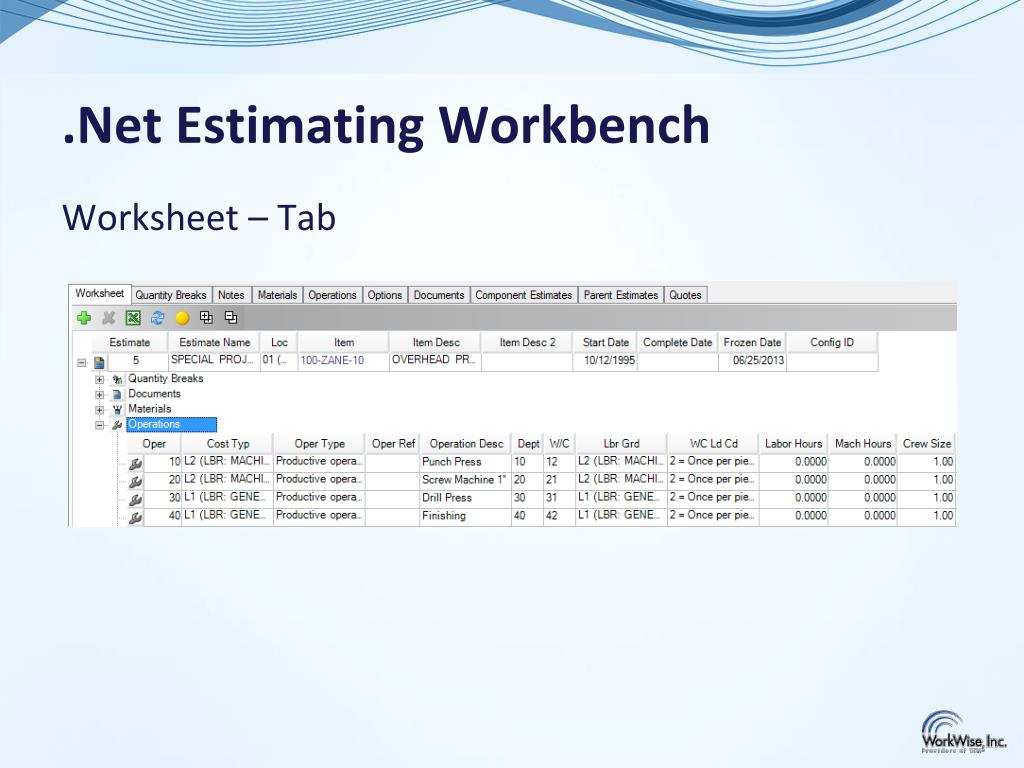
Task: Click the wrench icon for operation 40
Action: click(135, 518)
